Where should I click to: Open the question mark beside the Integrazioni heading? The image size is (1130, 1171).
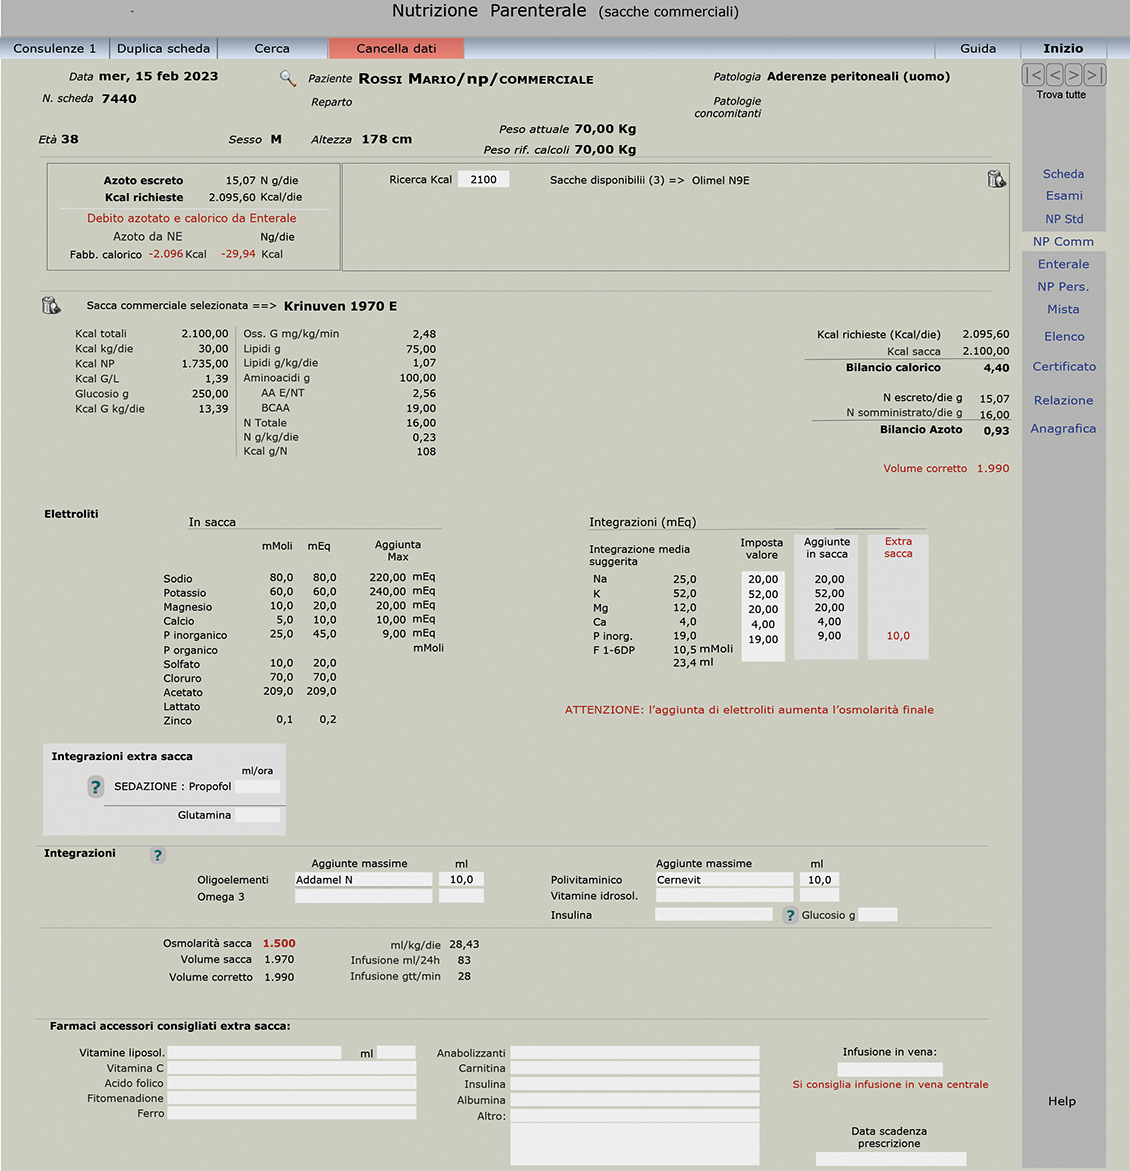(157, 855)
